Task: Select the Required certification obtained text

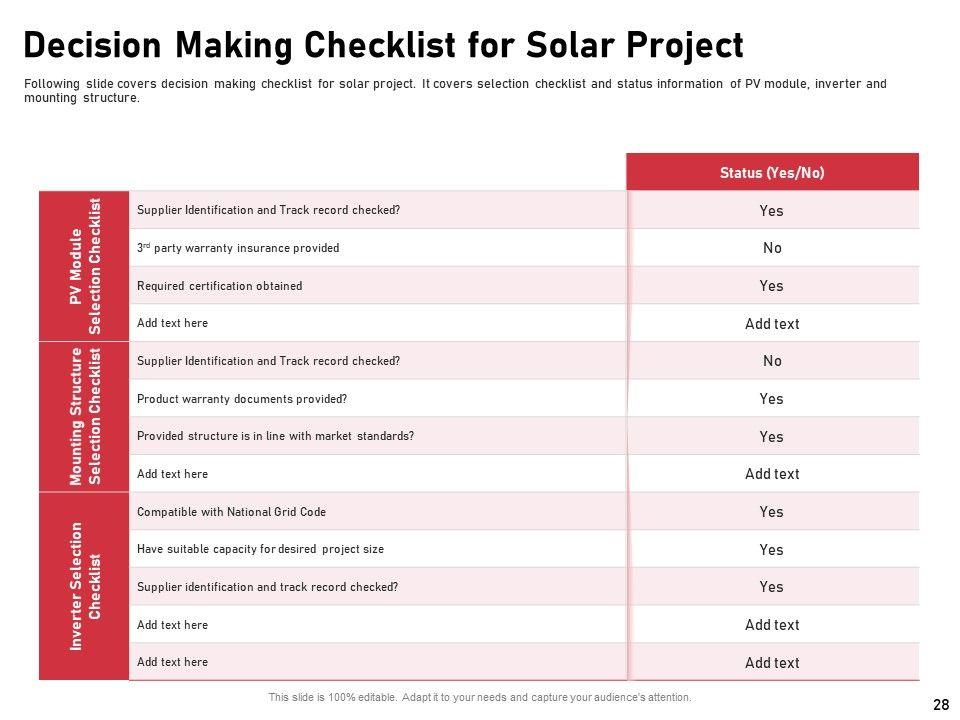Action: (x=219, y=286)
